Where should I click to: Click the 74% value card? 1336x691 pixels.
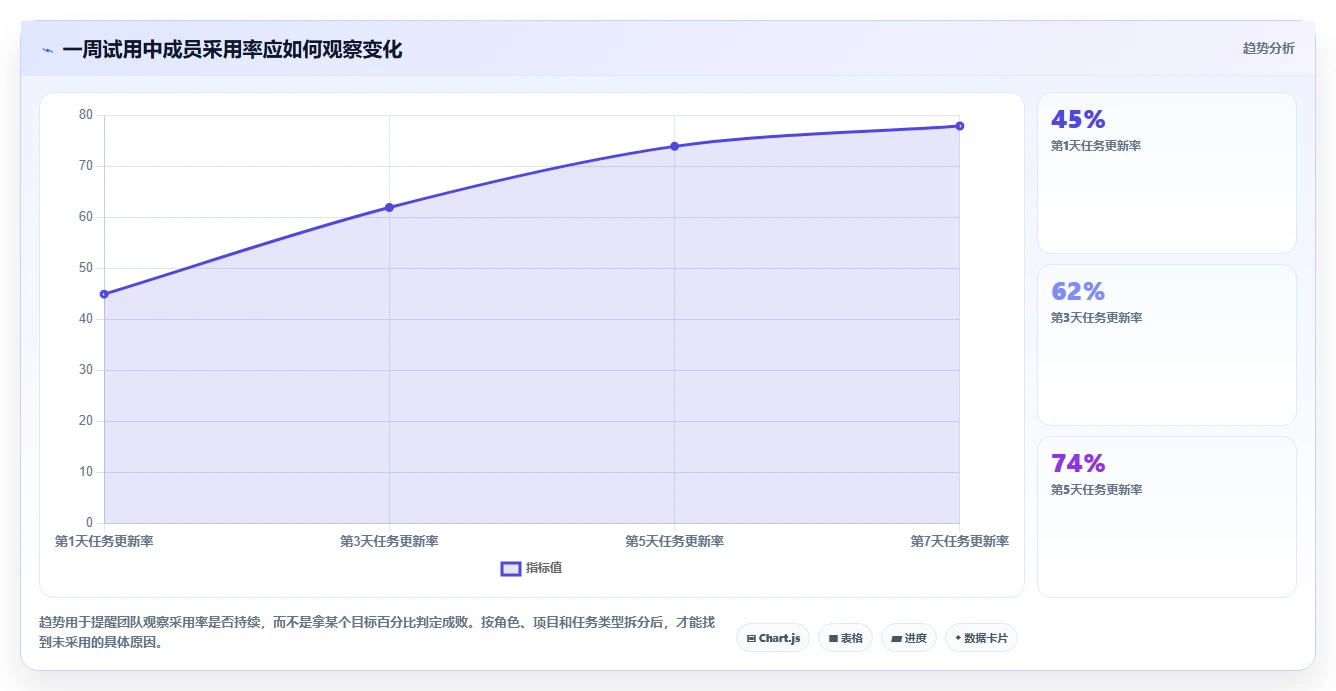click(1166, 517)
